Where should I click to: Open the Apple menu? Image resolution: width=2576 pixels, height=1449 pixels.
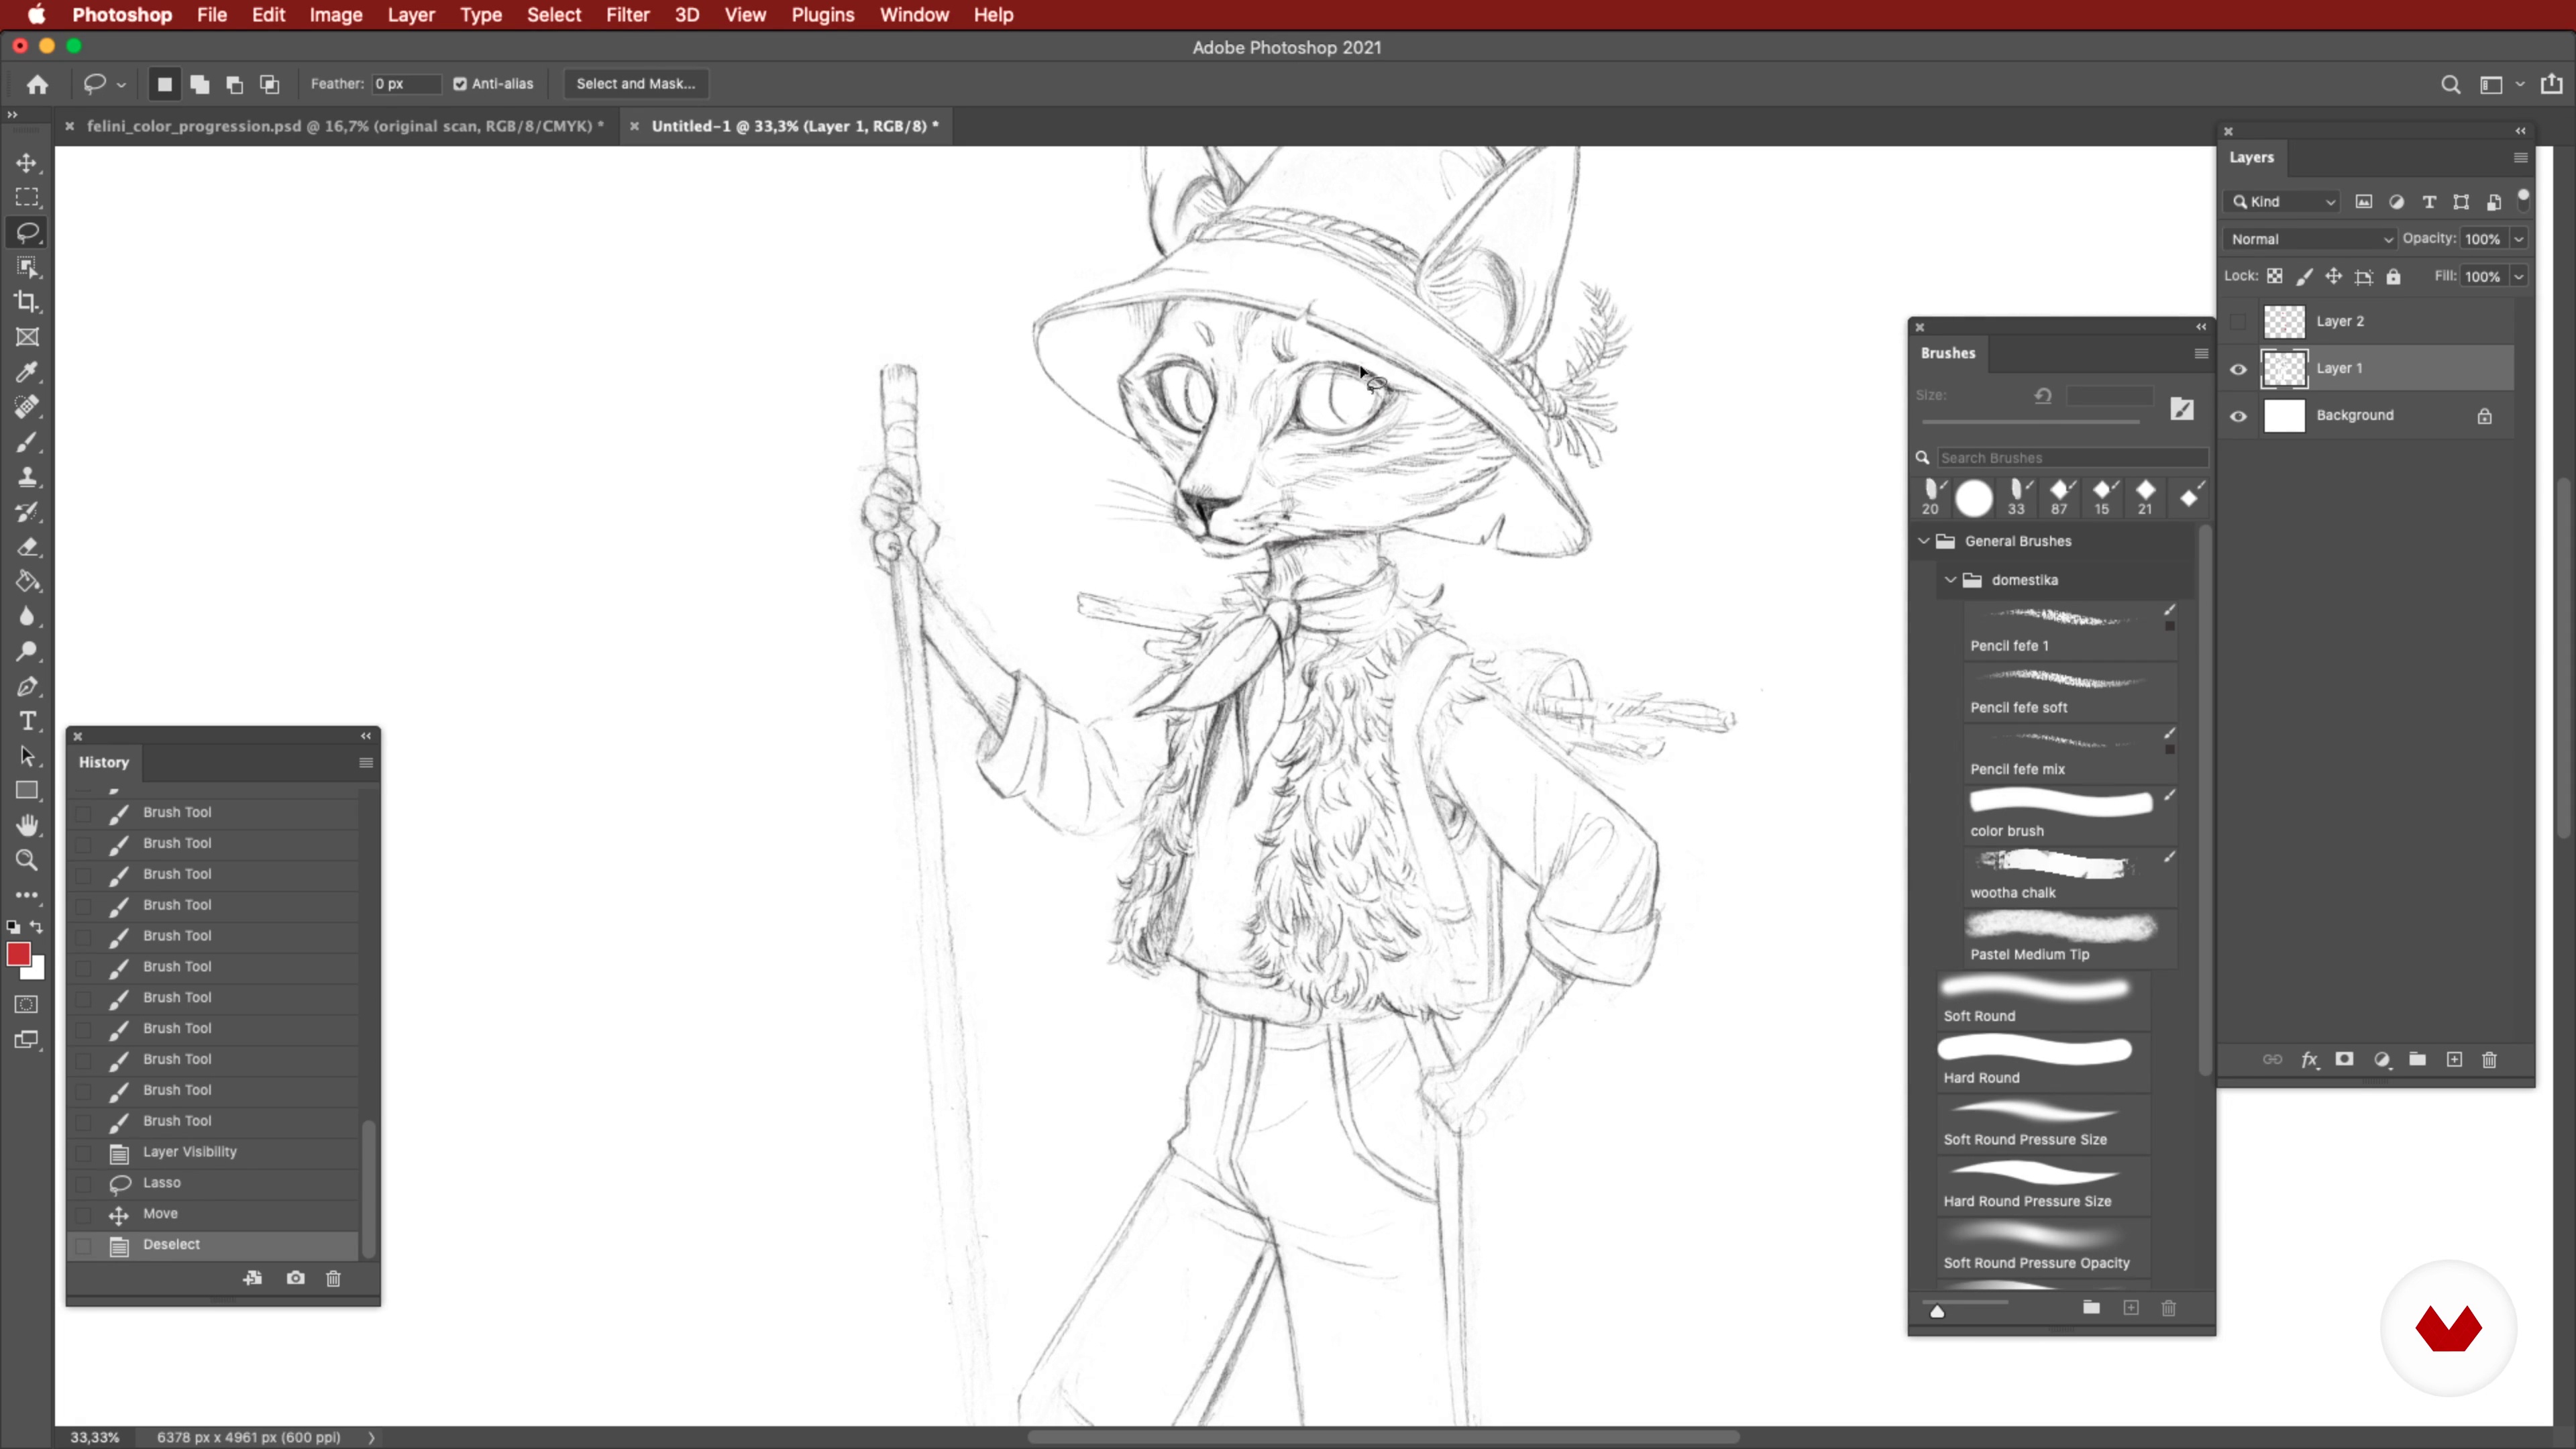(36, 15)
